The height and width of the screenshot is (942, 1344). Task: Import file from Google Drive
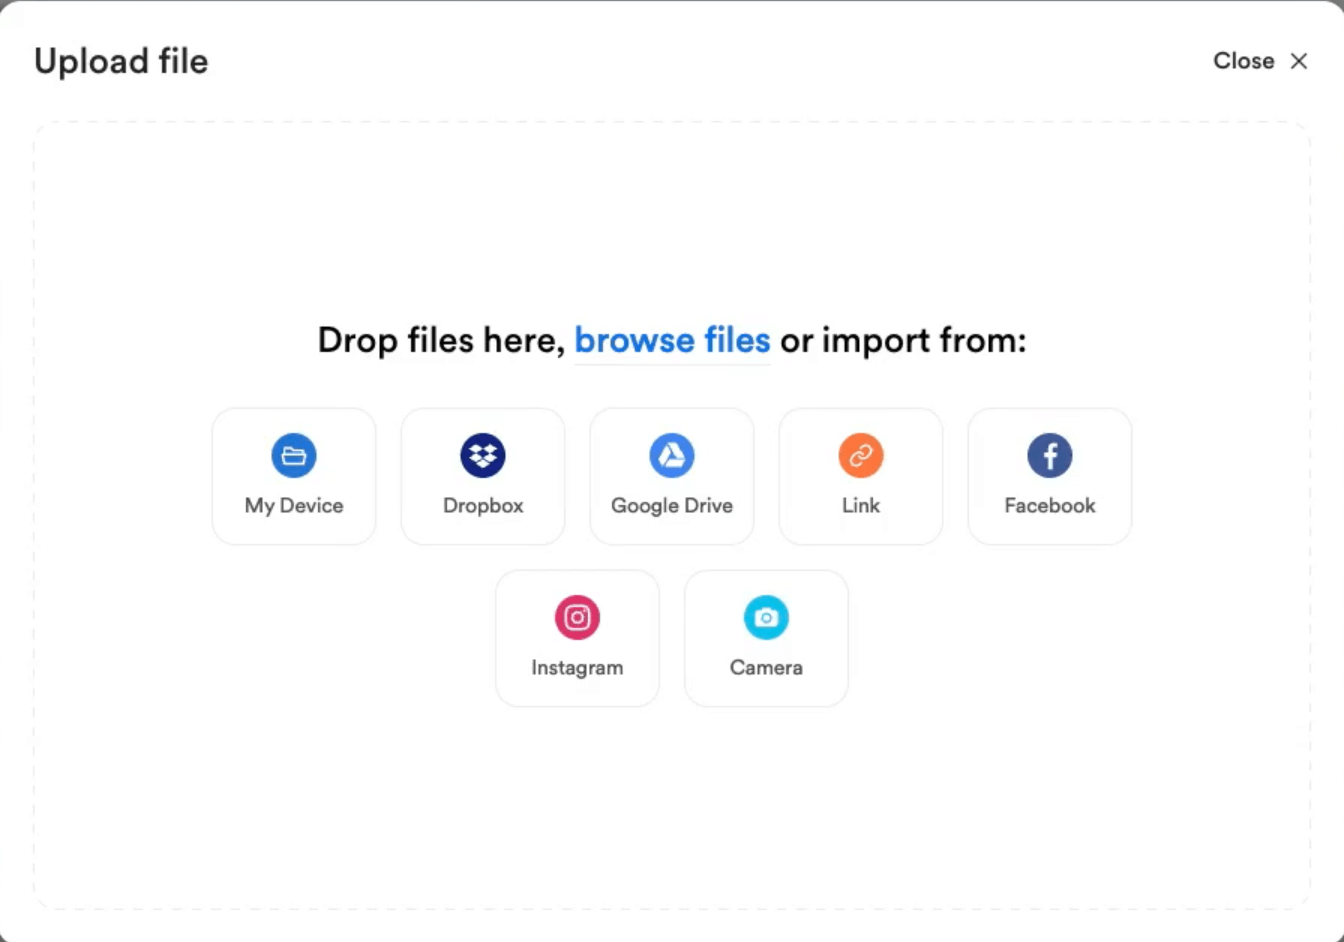coord(672,476)
